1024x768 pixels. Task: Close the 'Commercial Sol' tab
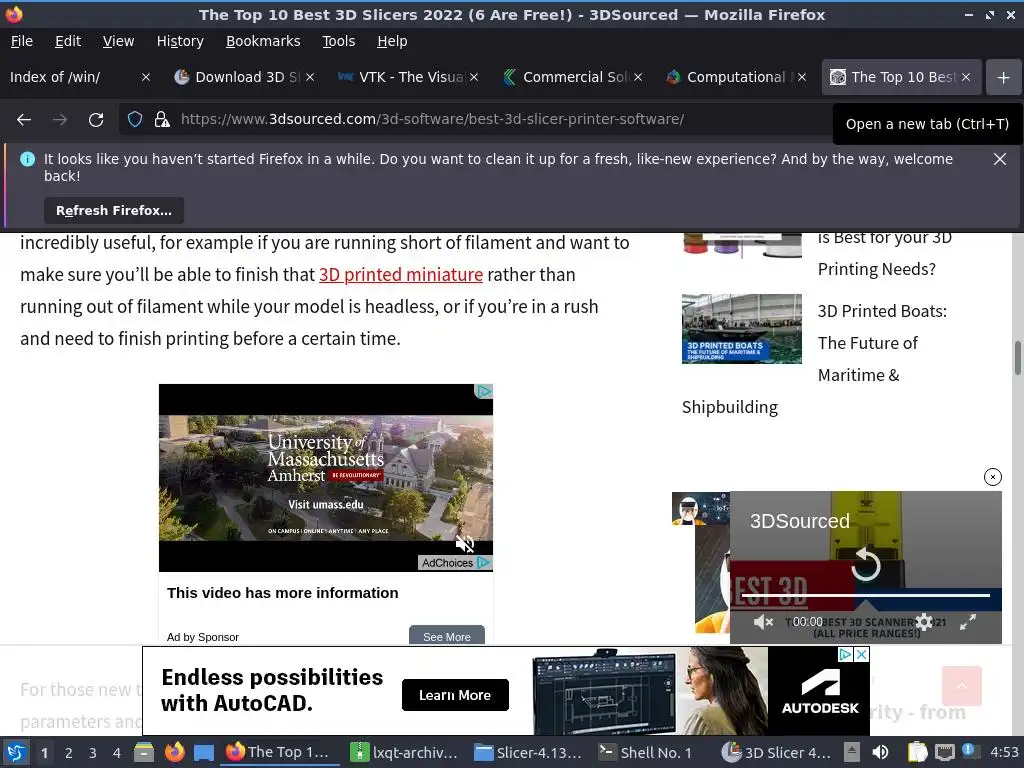click(638, 77)
